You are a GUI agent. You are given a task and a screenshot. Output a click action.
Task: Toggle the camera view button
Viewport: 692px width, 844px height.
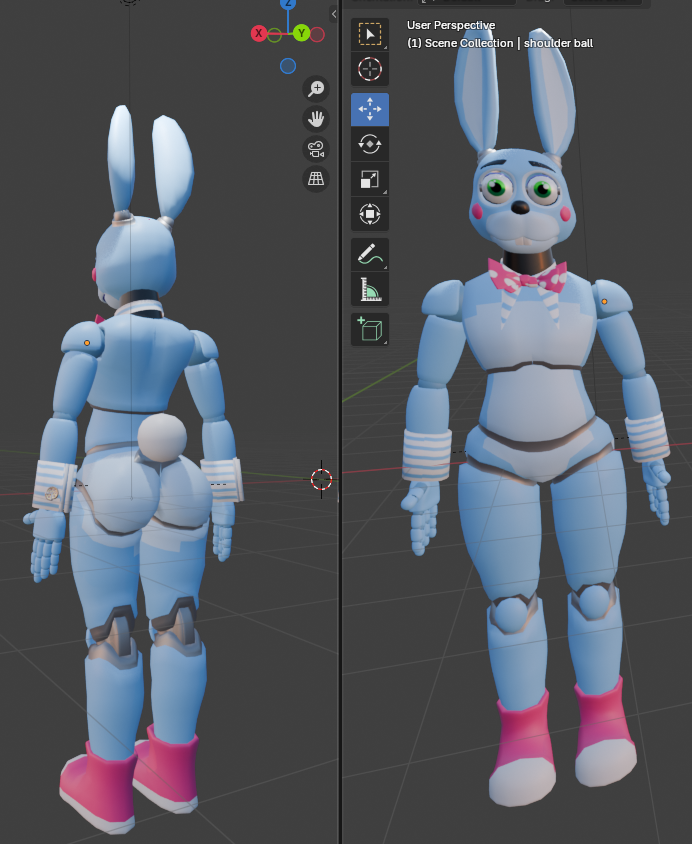coord(316,149)
